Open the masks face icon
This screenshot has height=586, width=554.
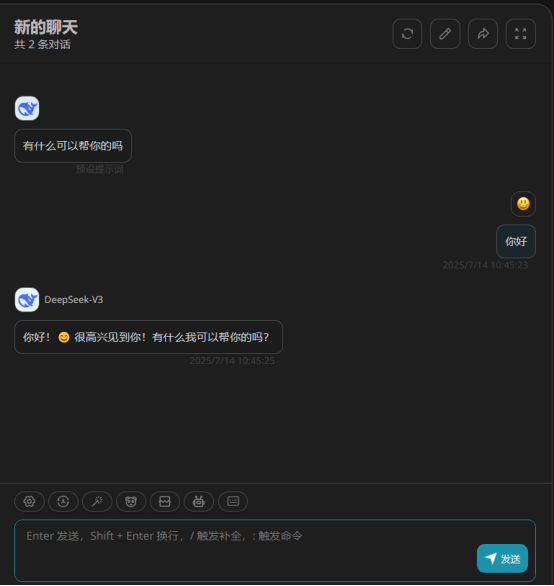pyautogui.click(x=131, y=501)
